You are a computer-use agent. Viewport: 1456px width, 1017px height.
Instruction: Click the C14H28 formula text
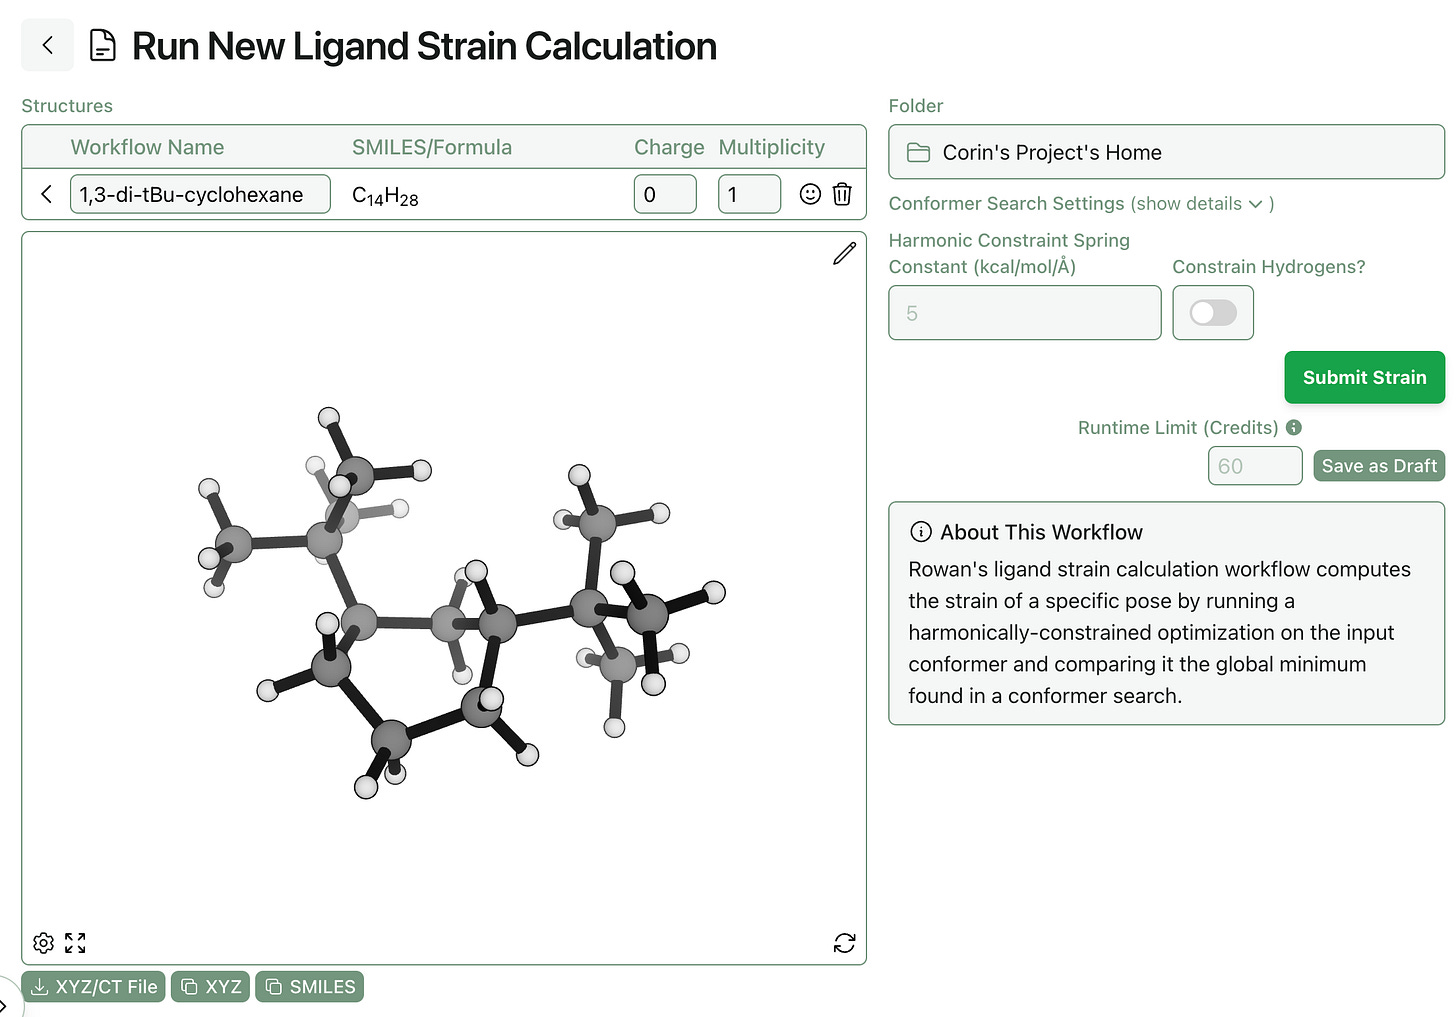(385, 196)
